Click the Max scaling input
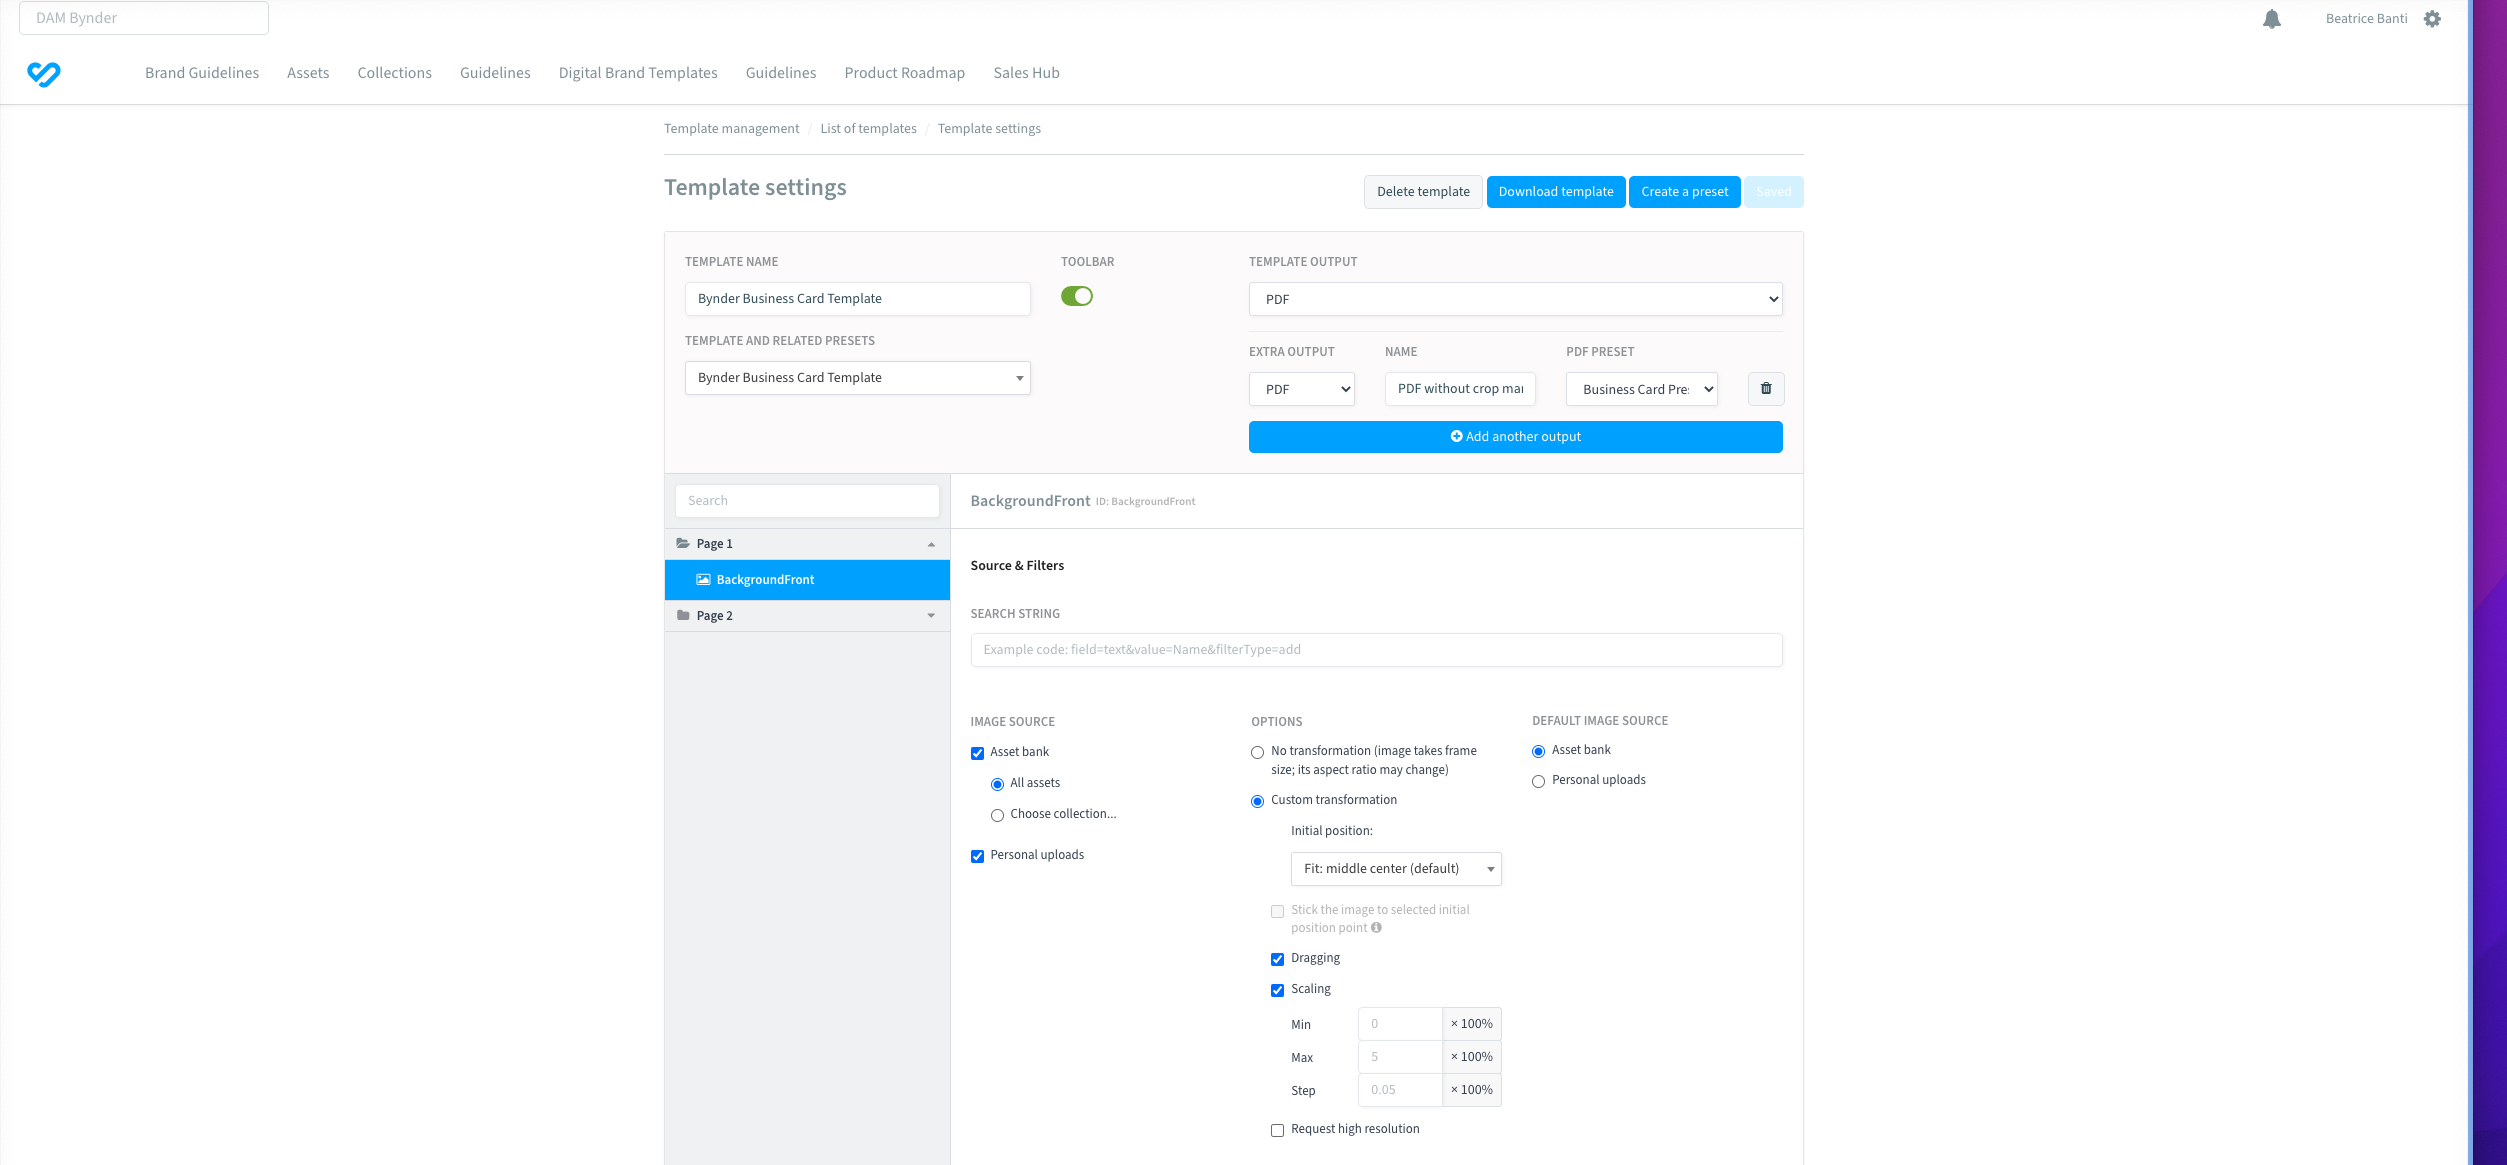The image size is (2507, 1165). click(x=1400, y=1057)
